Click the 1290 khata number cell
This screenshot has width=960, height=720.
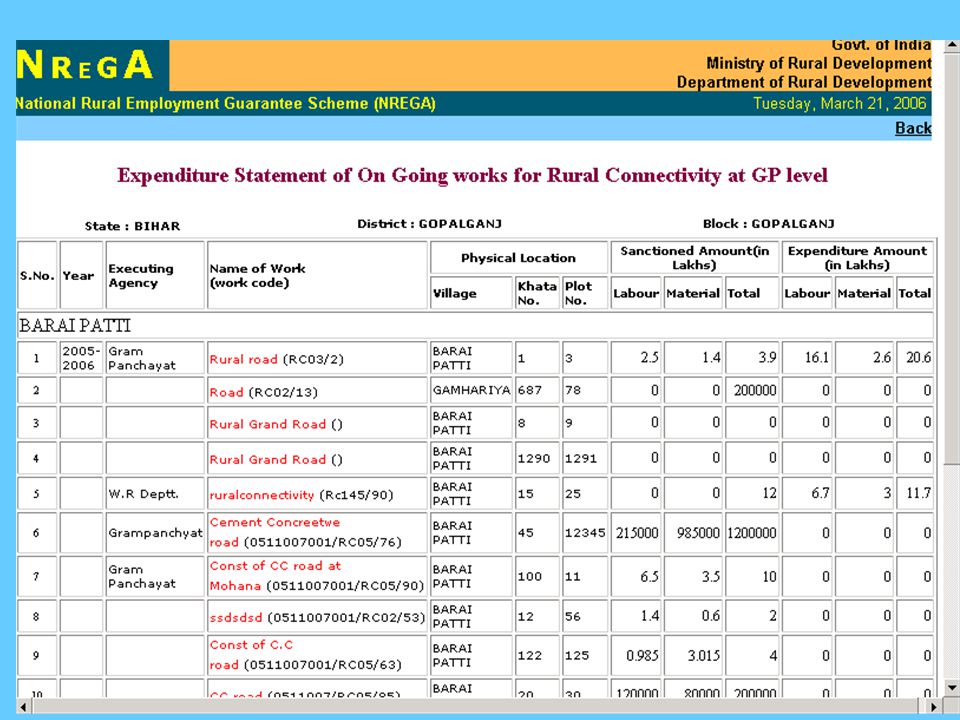(x=537, y=459)
